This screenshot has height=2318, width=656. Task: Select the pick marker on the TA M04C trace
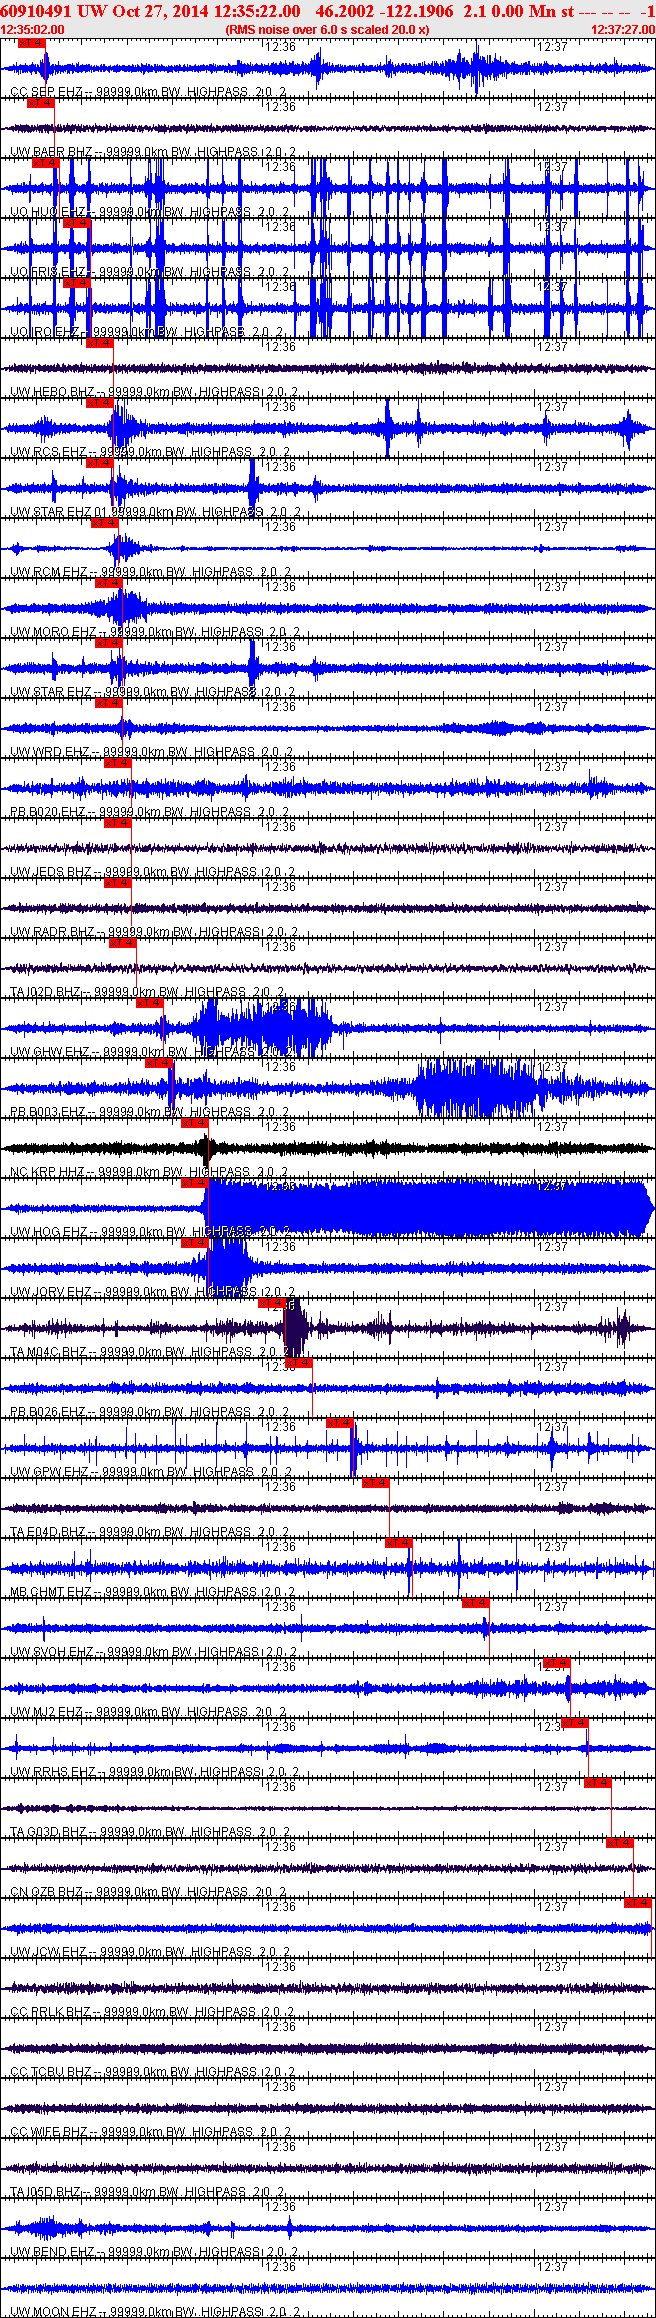tap(272, 1303)
